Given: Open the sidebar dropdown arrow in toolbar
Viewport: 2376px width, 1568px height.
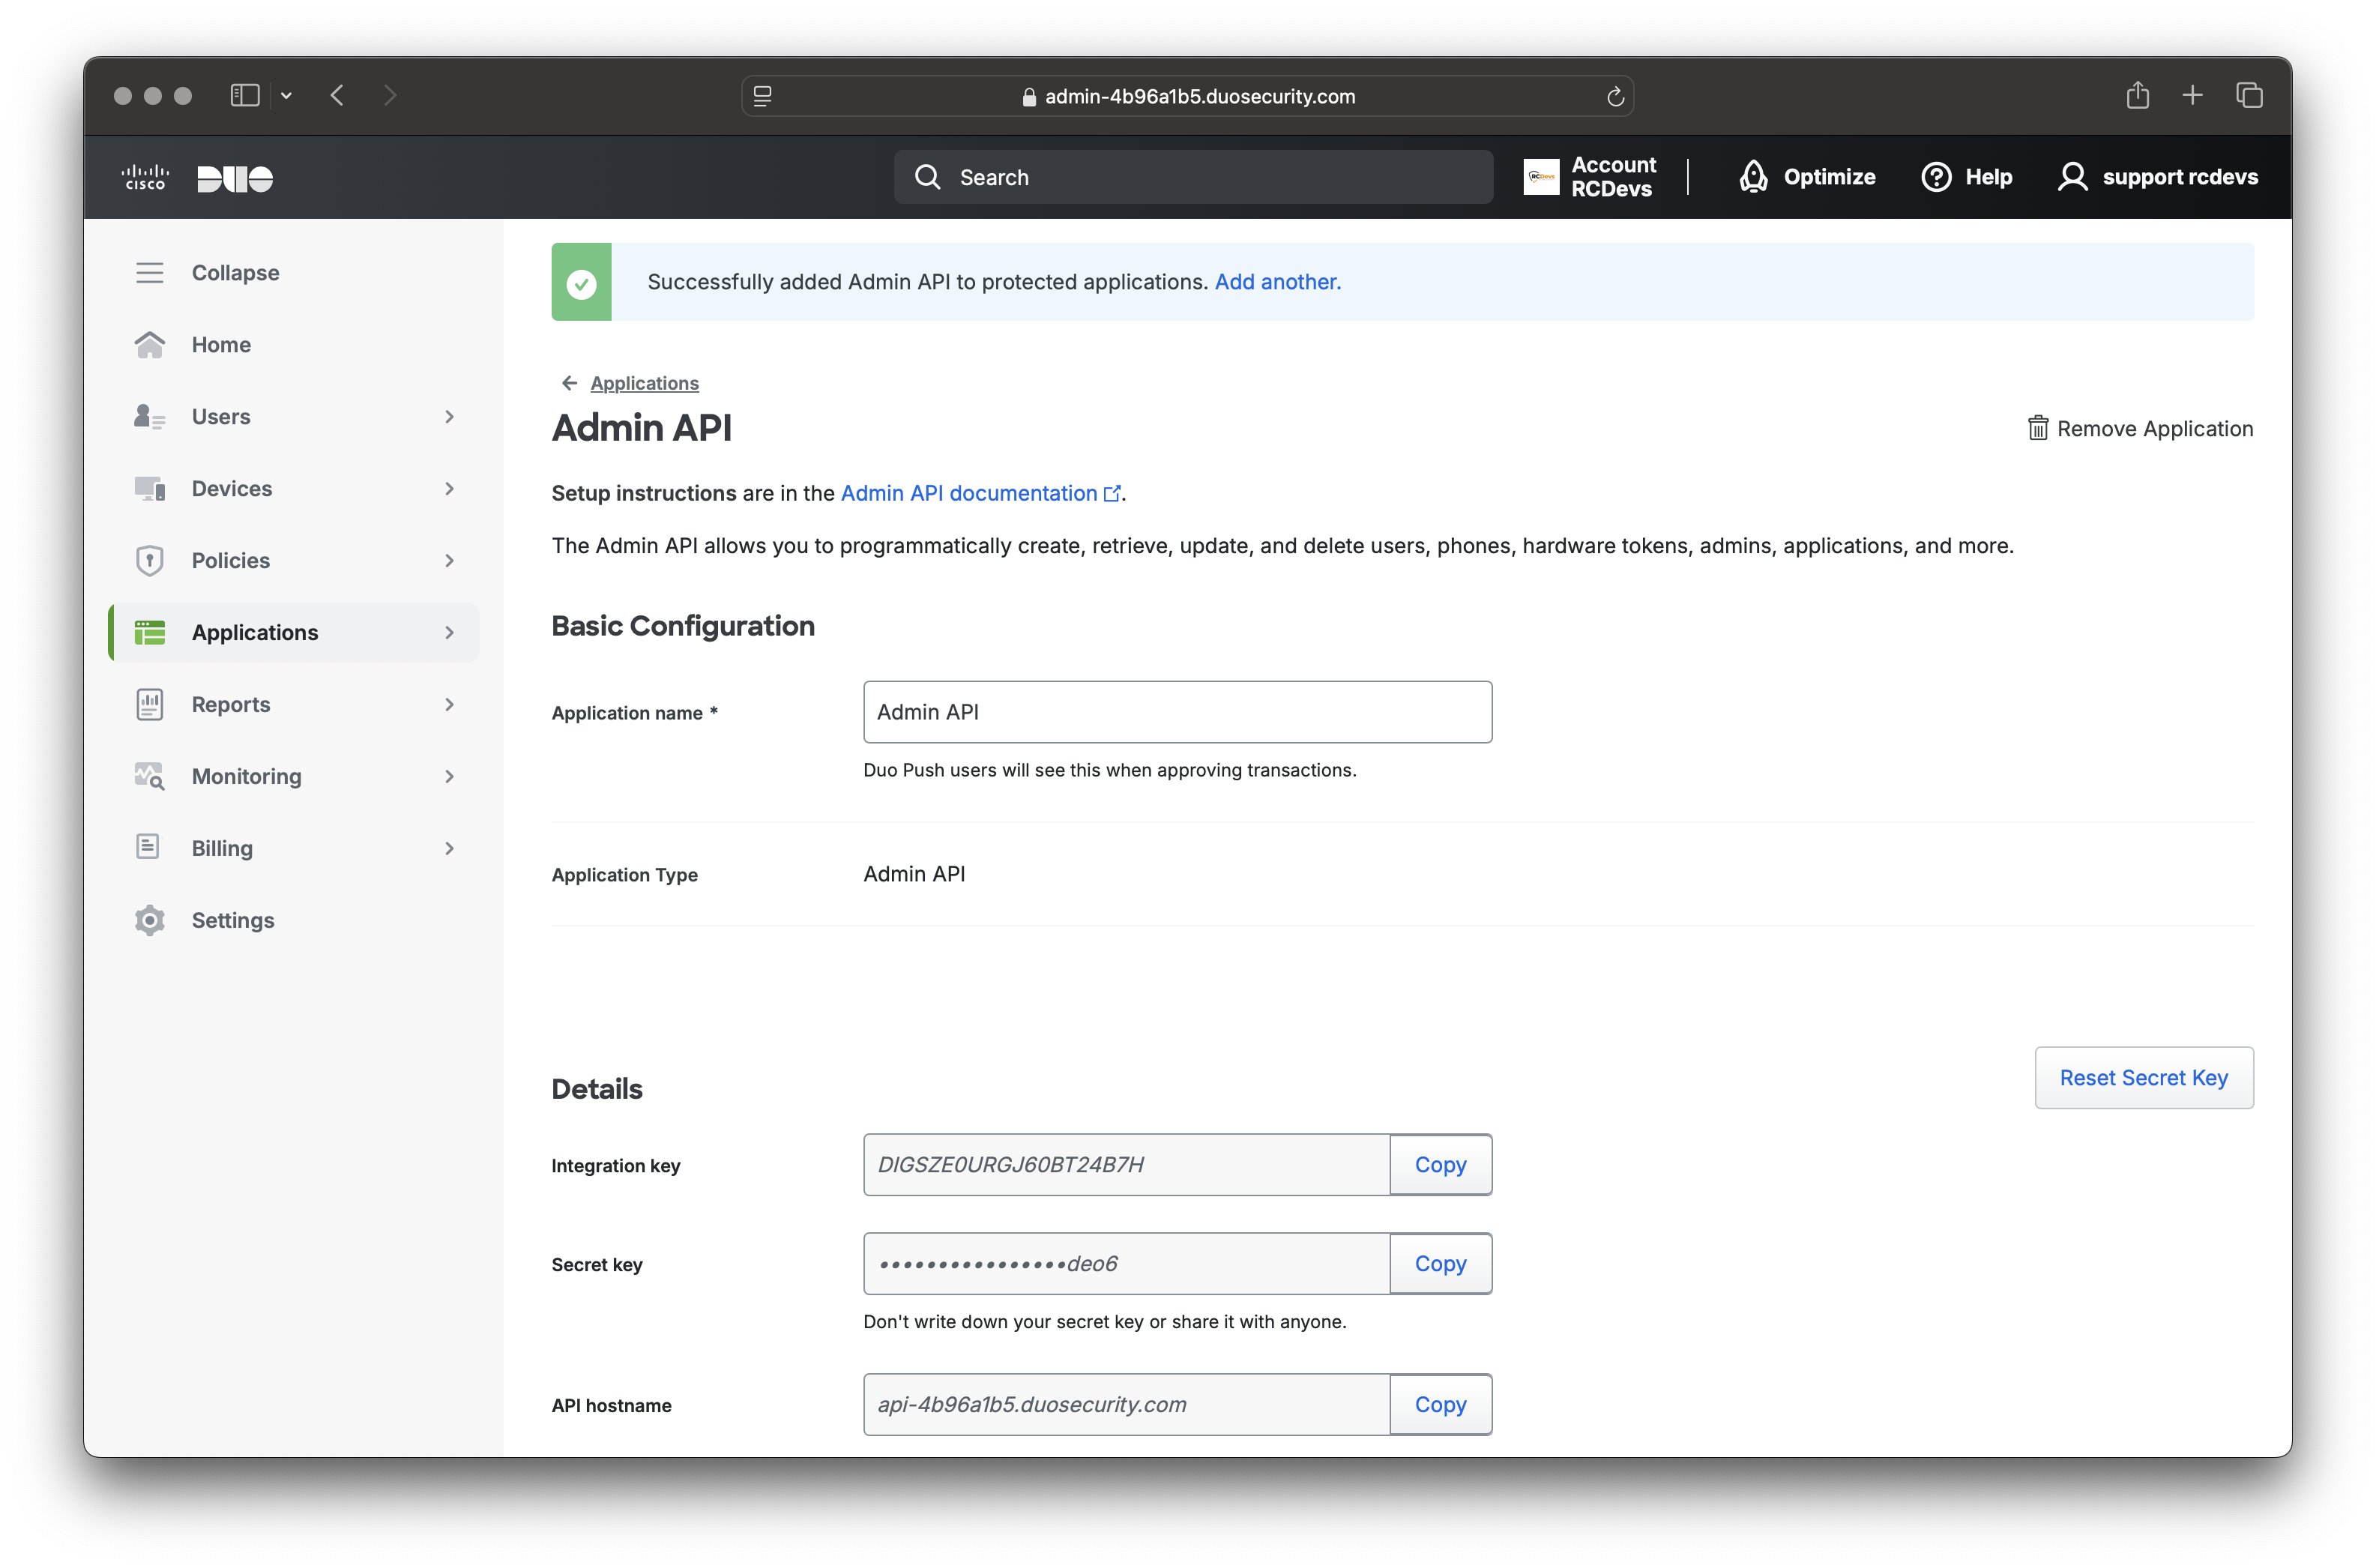Looking at the screenshot, I should (x=287, y=96).
